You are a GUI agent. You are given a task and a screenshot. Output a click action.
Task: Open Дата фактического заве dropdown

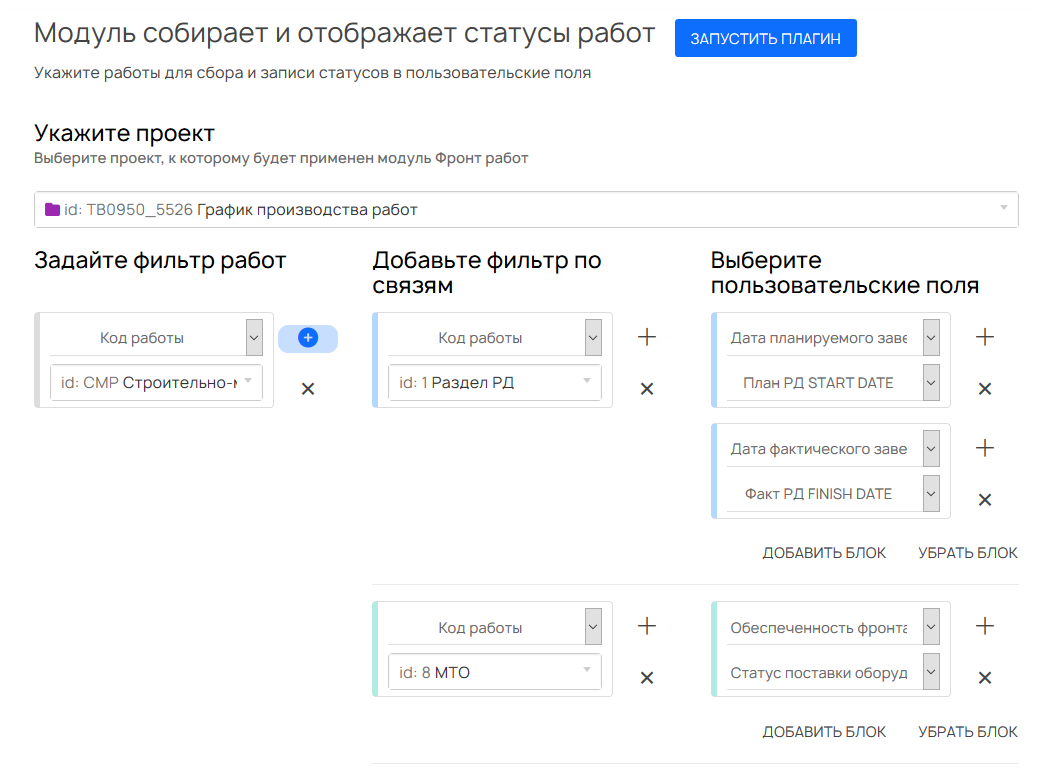[x=931, y=449]
